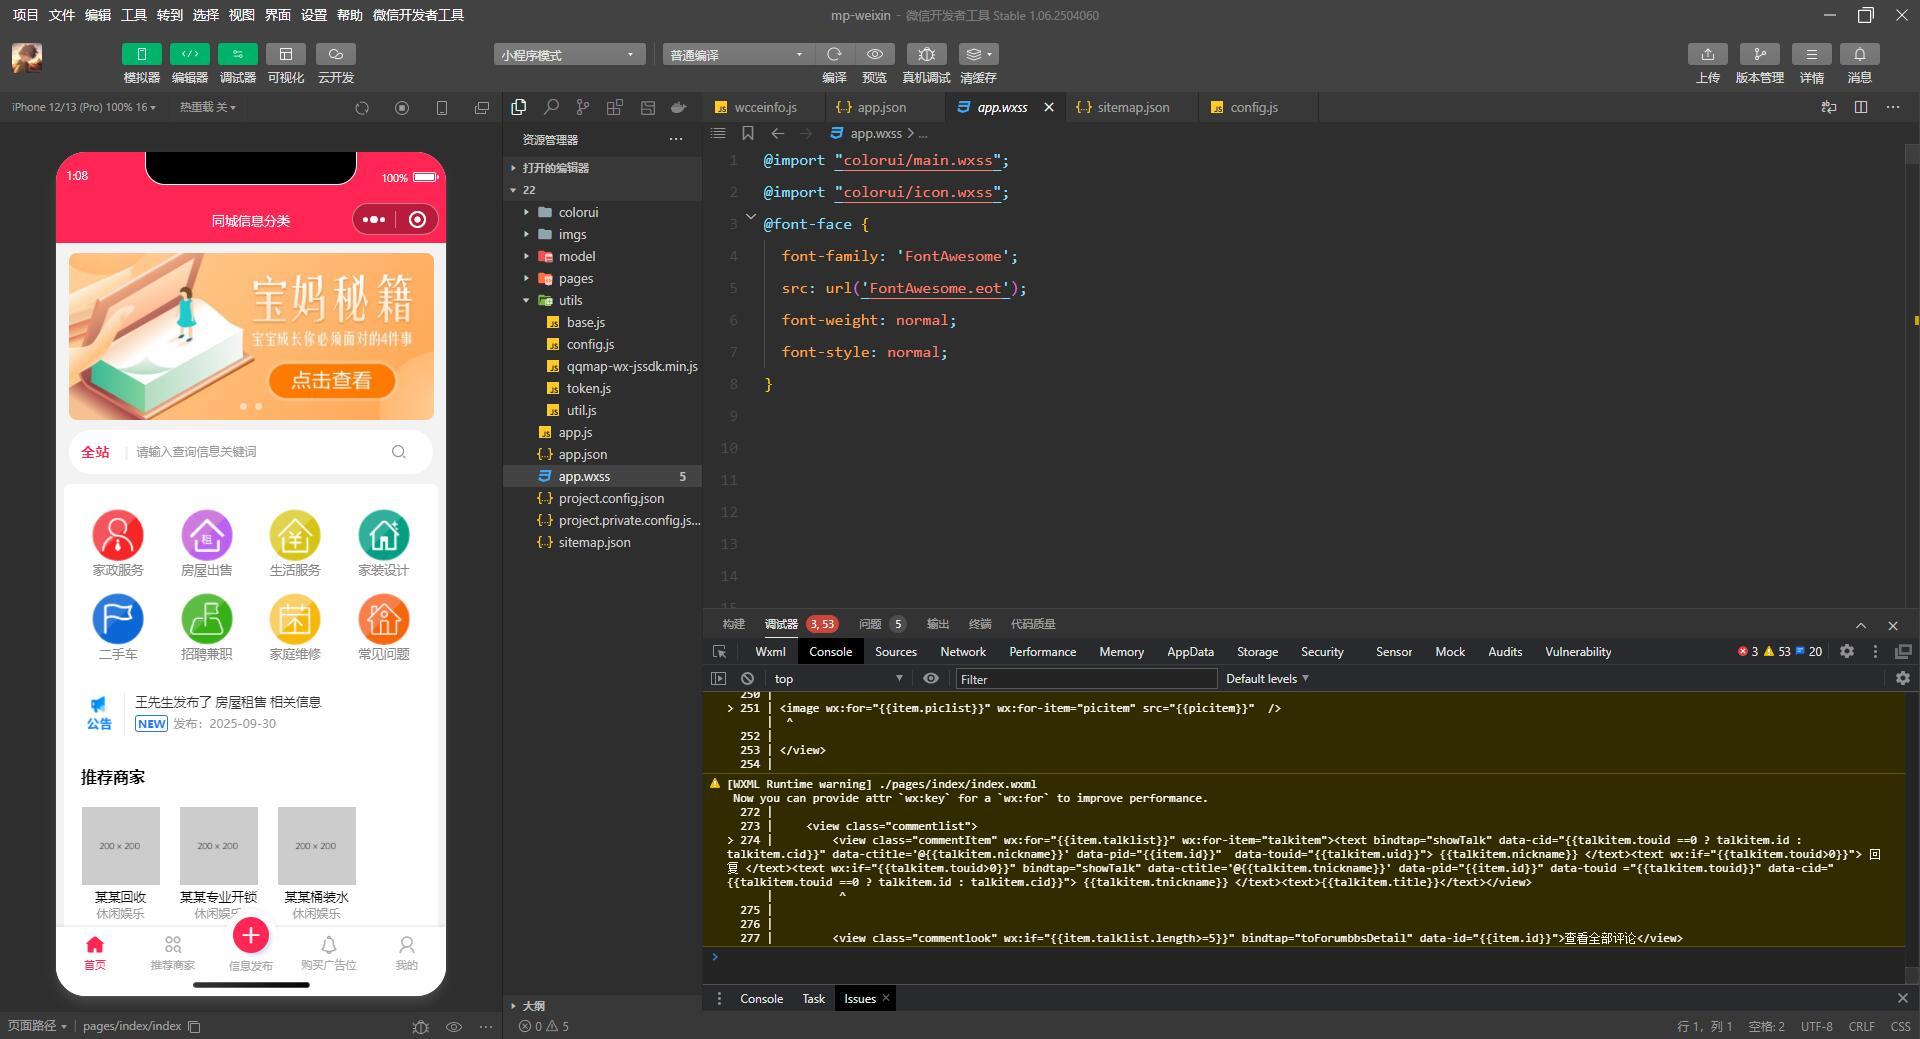1920x1039 pixels.
Task: Open the 小程序模式 dropdown
Action: click(x=568, y=55)
